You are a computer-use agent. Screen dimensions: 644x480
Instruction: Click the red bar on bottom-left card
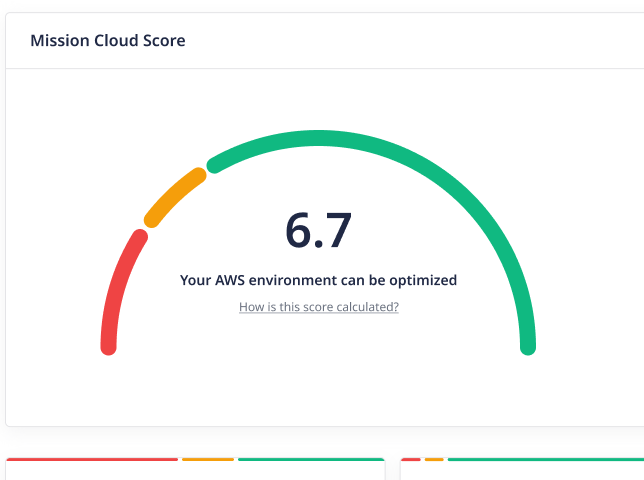tap(92, 460)
